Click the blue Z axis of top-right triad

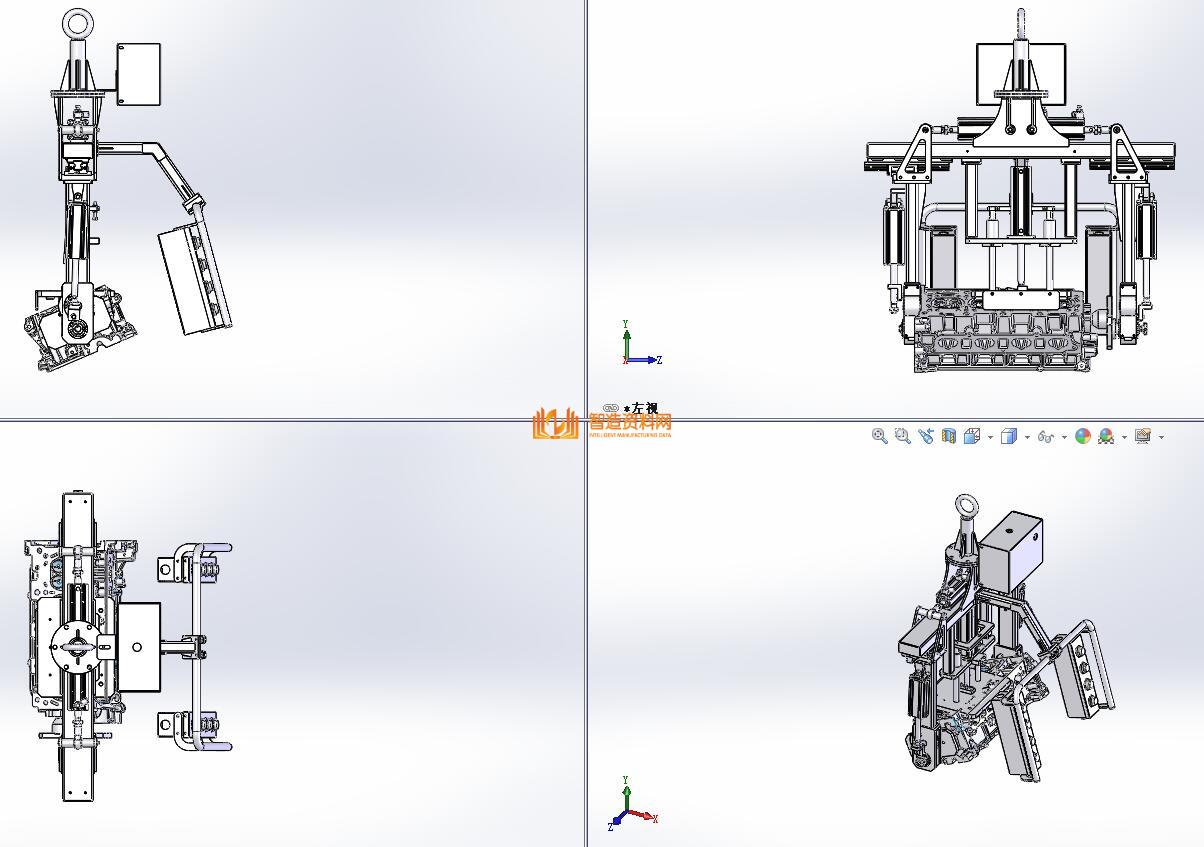648,360
